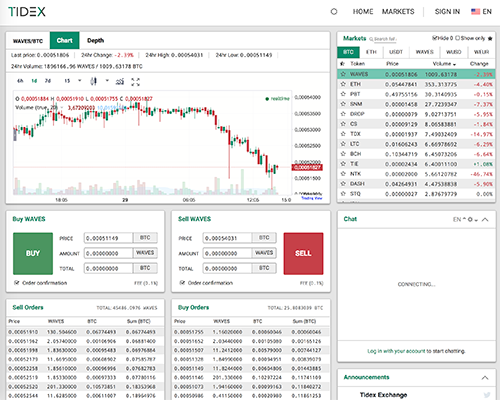
Task: Click the Buy WAVES price input field
Action: coord(109,238)
